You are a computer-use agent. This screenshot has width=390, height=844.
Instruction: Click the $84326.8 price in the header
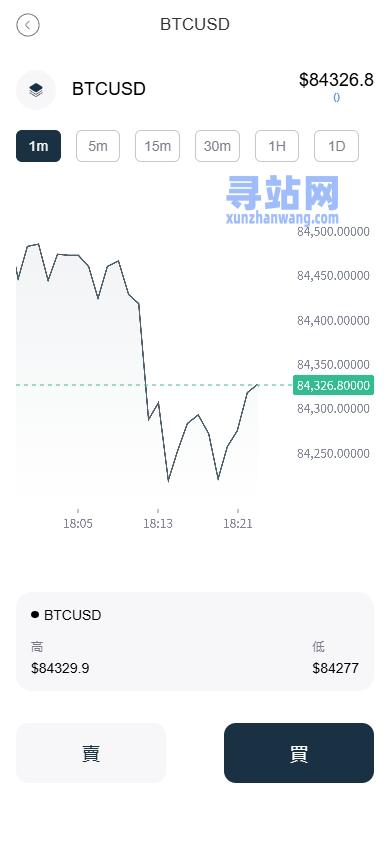coord(336,80)
